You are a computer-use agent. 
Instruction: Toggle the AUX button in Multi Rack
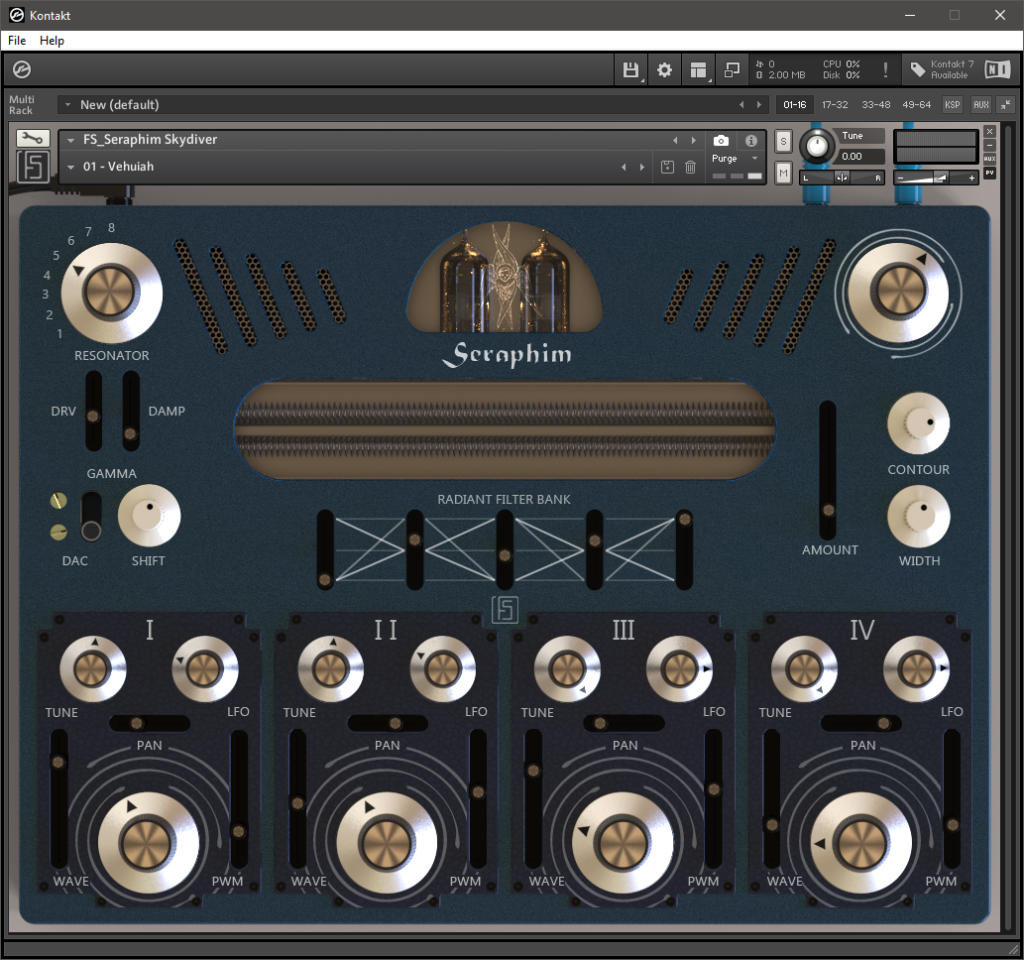point(981,104)
